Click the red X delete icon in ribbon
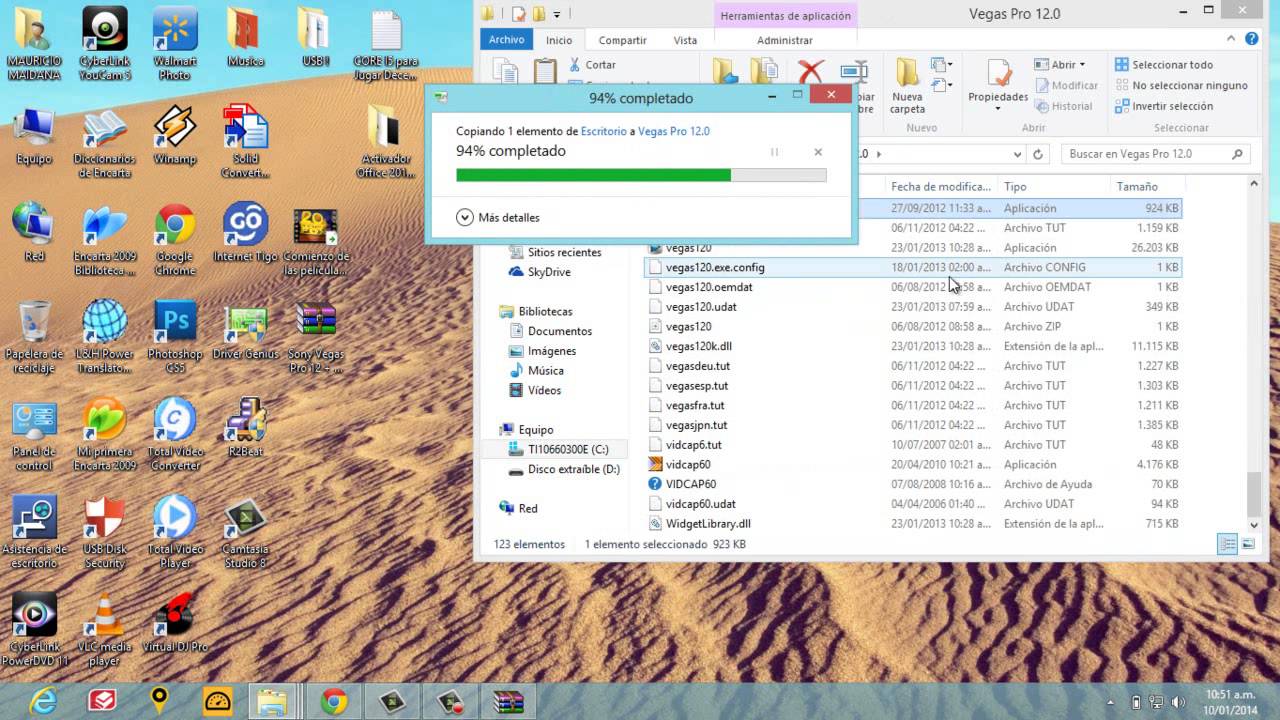Viewport: 1280px width, 720px height. coord(811,70)
